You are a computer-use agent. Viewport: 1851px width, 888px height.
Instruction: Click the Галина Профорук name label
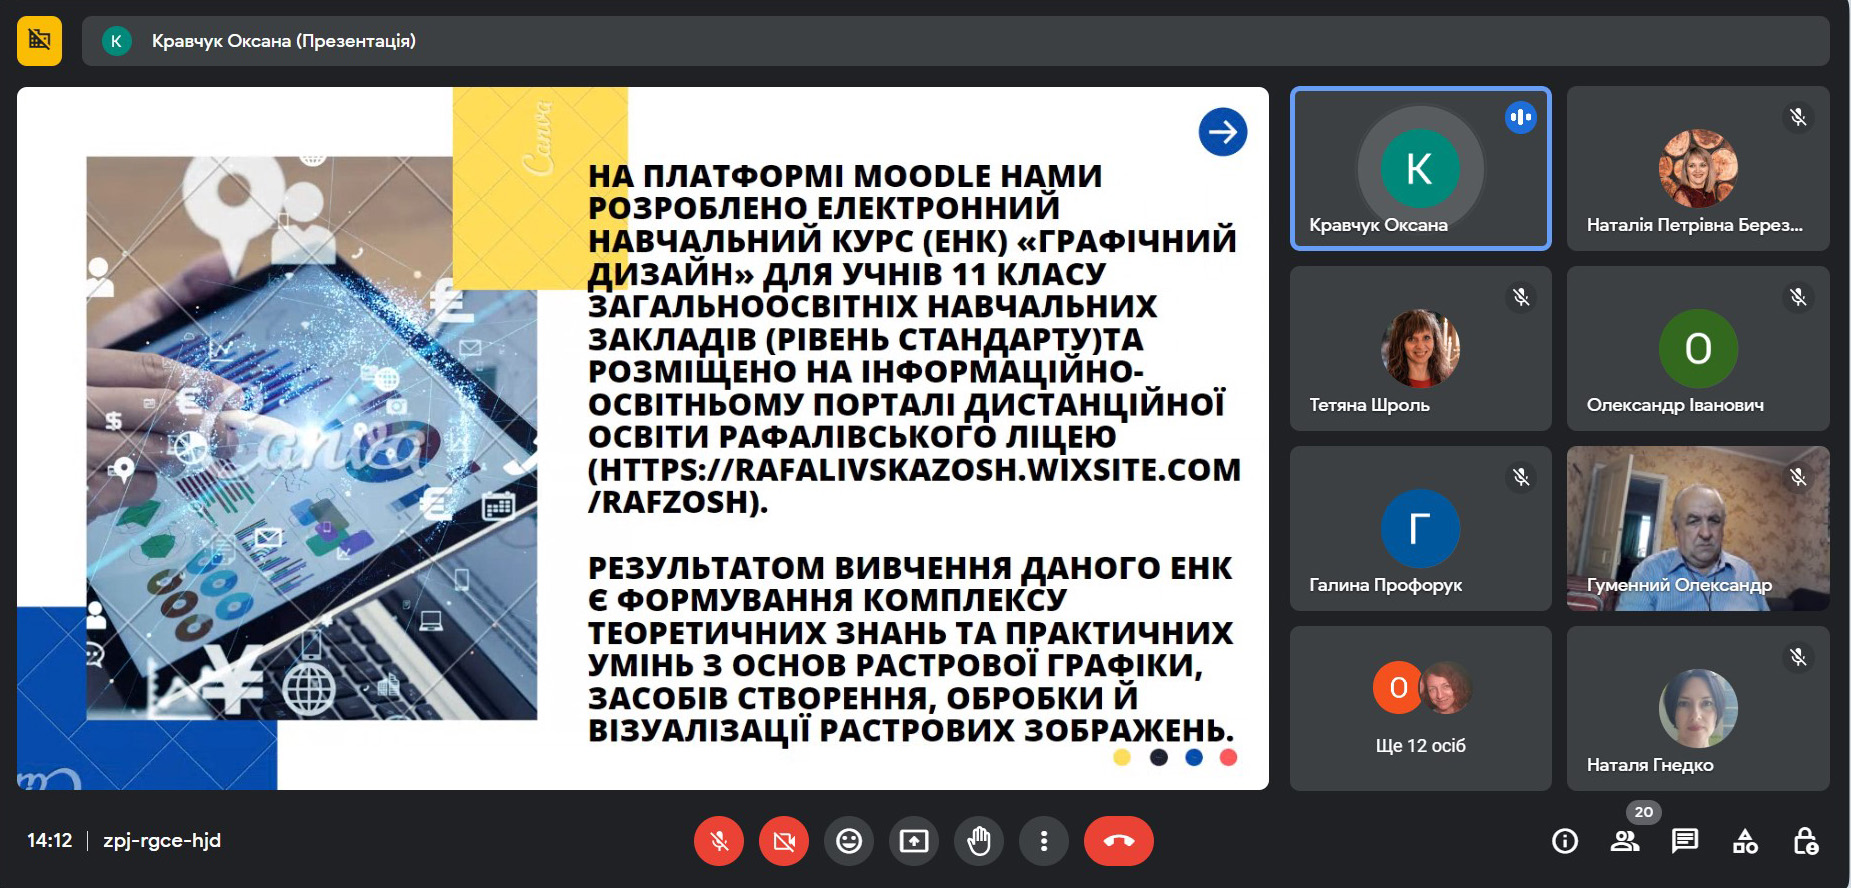[1386, 585]
